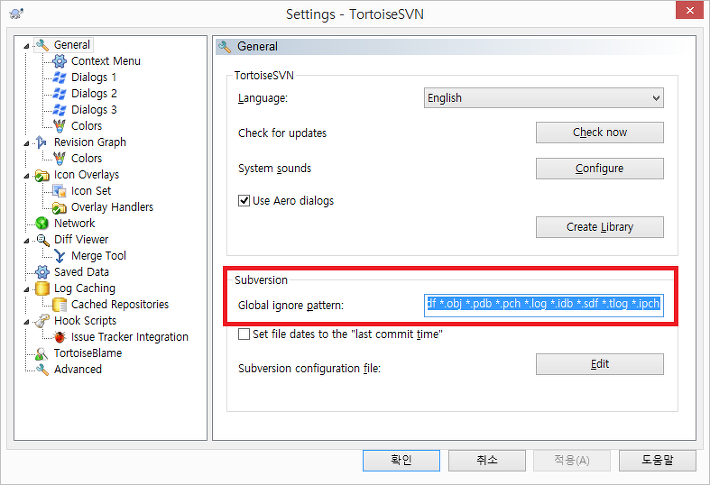Click the Colors icon under Revision Graph

[59, 158]
